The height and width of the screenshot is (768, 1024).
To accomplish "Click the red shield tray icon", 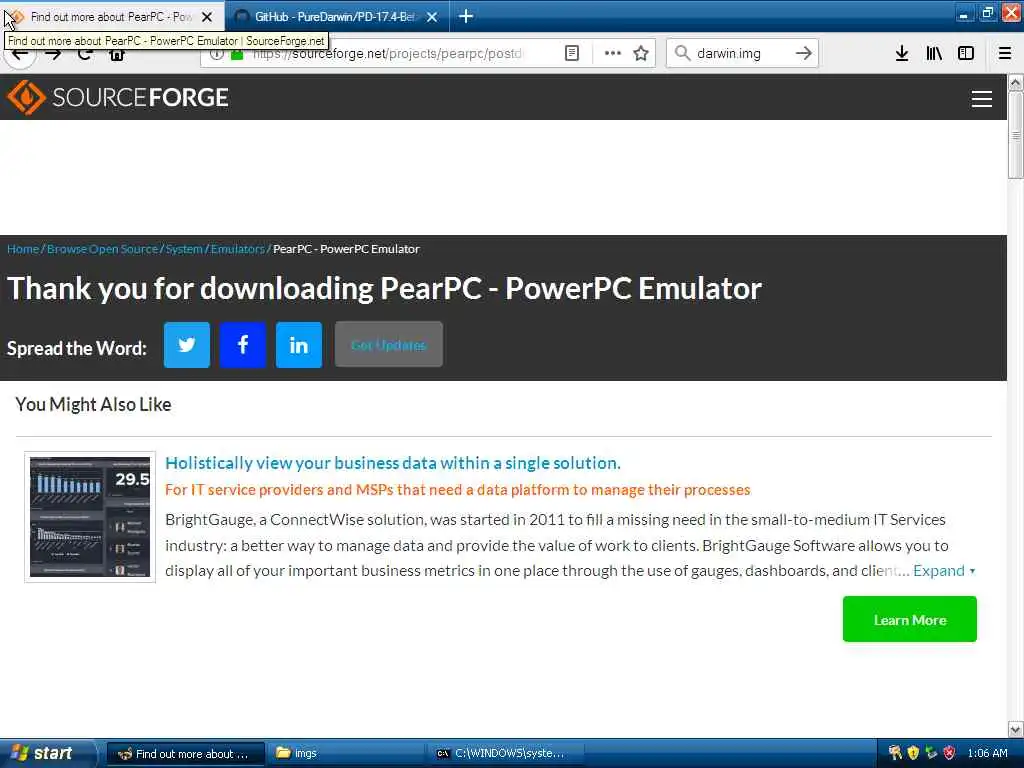I will 949,753.
